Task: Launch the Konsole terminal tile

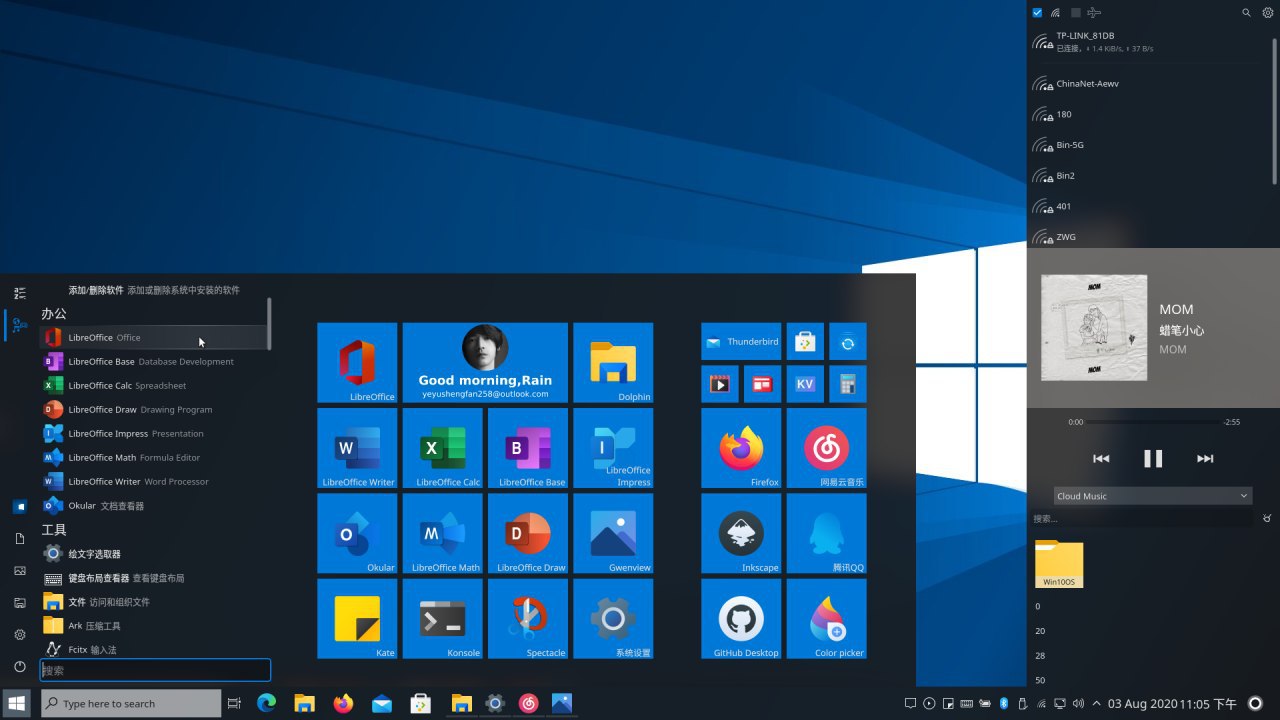Action: [x=442, y=619]
